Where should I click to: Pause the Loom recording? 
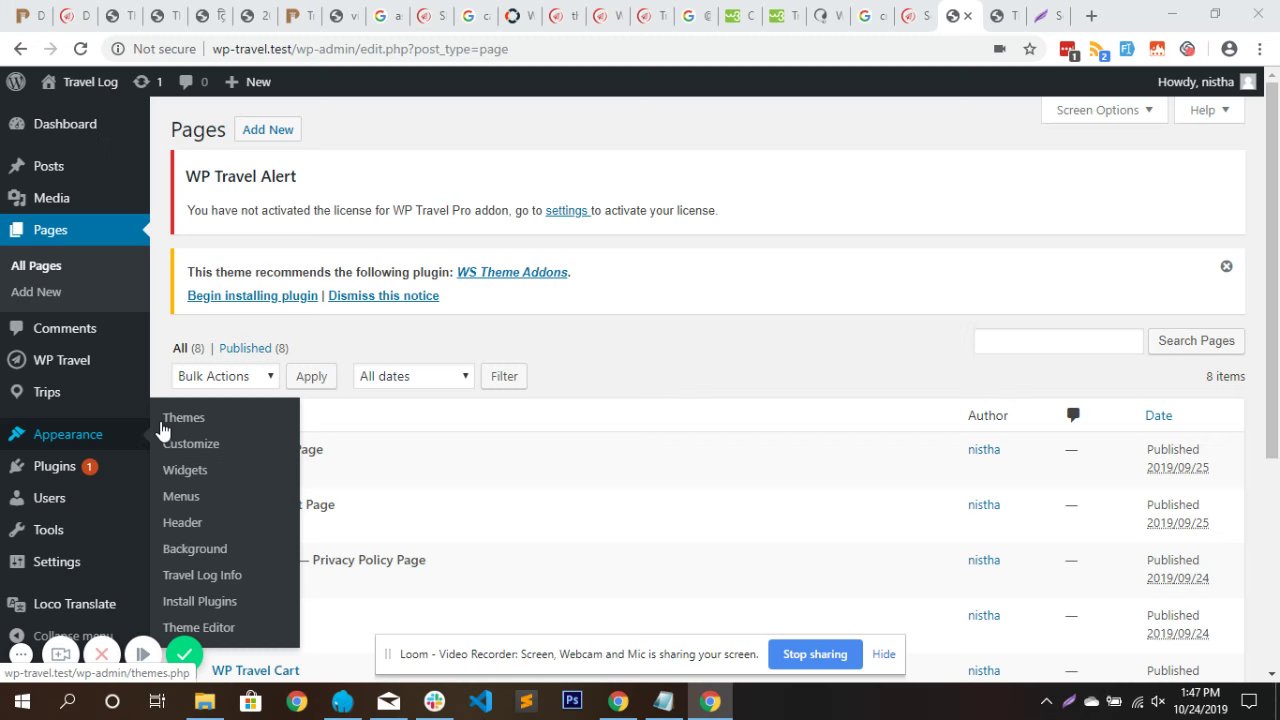[x=143, y=654]
